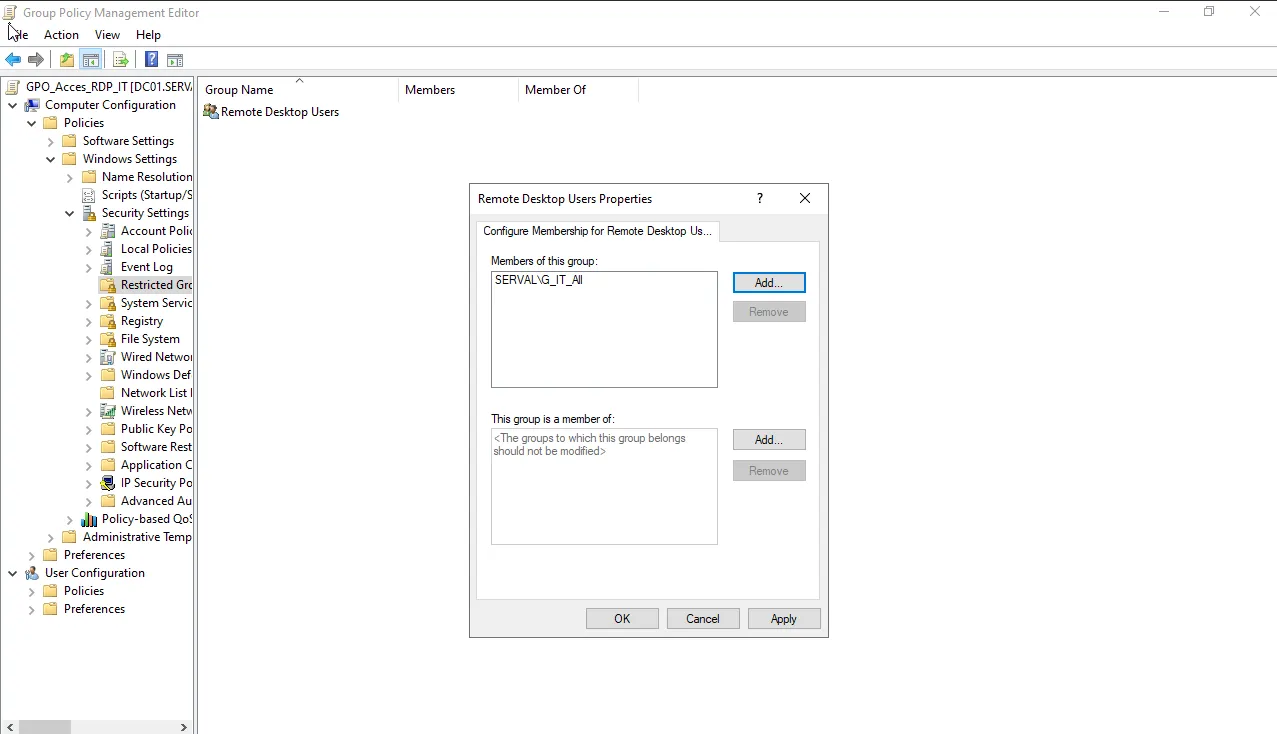Open the Action menu

point(61,35)
